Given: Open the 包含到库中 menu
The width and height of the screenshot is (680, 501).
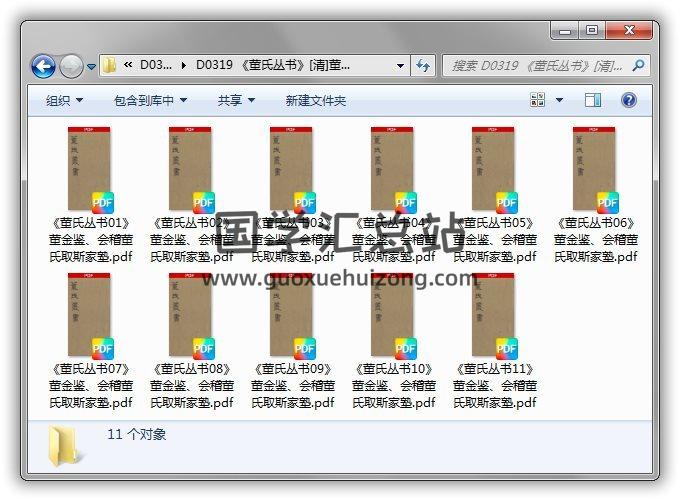Looking at the screenshot, I should (150, 100).
